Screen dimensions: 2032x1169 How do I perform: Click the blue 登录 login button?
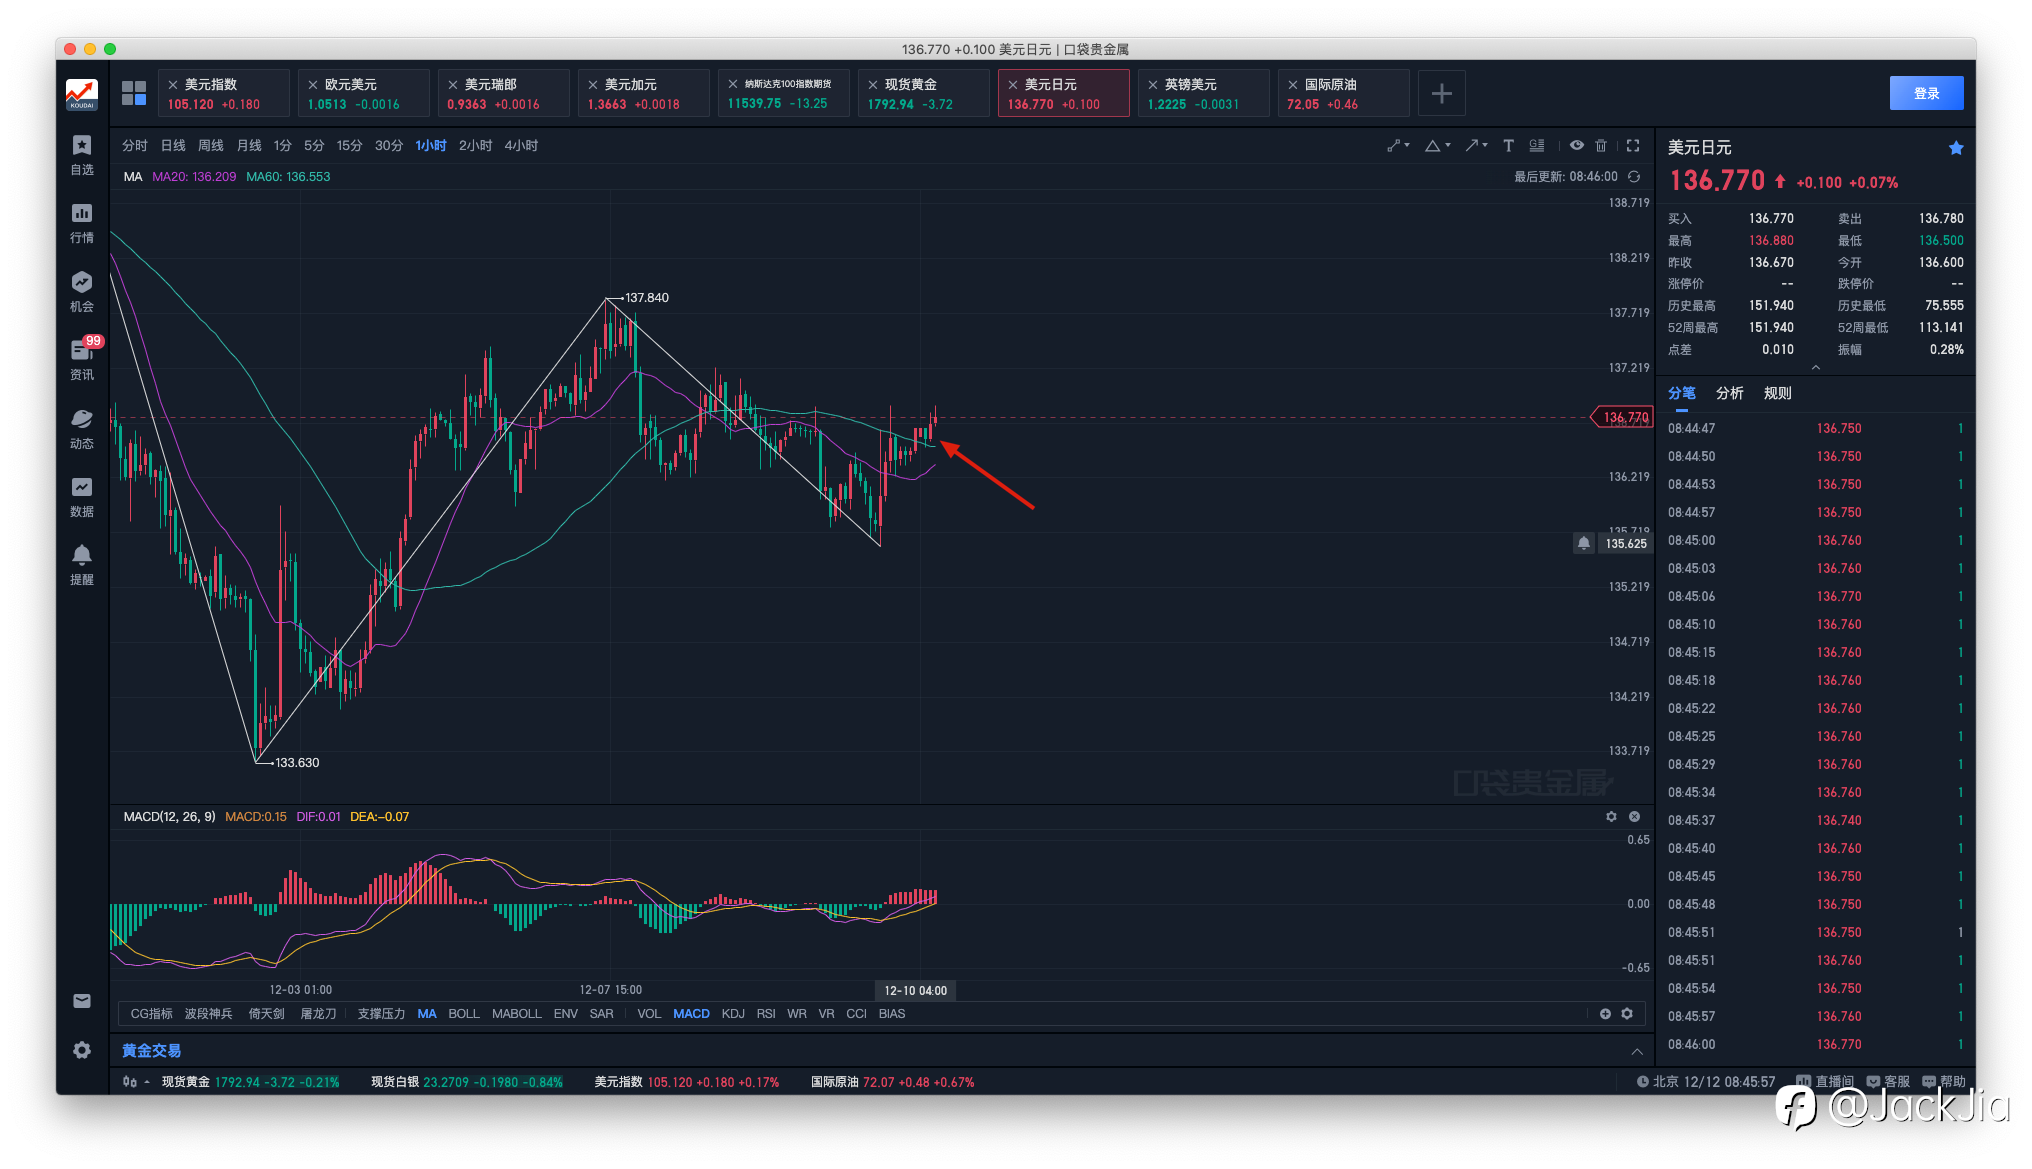[1926, 93]
